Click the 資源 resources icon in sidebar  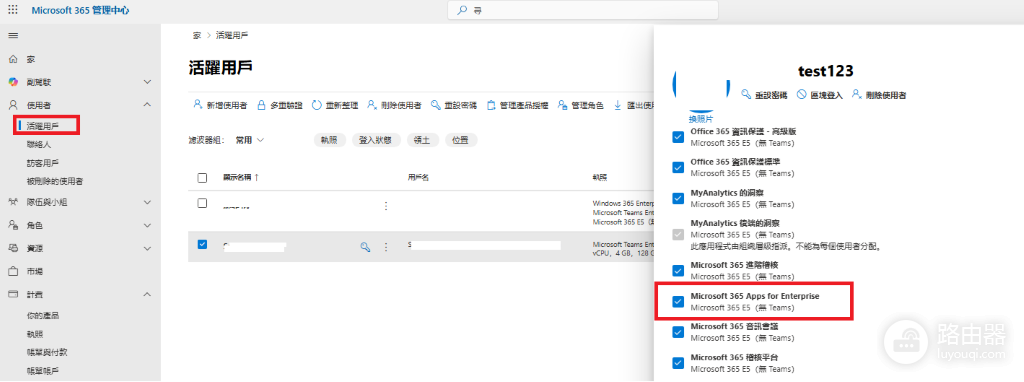13,248
